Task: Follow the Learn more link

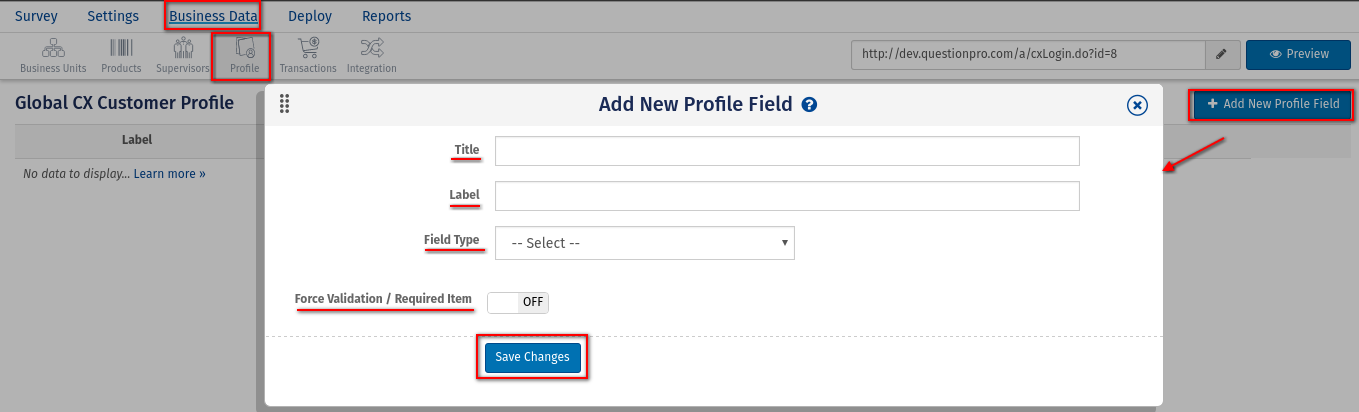Action: [x=170, y=174]
